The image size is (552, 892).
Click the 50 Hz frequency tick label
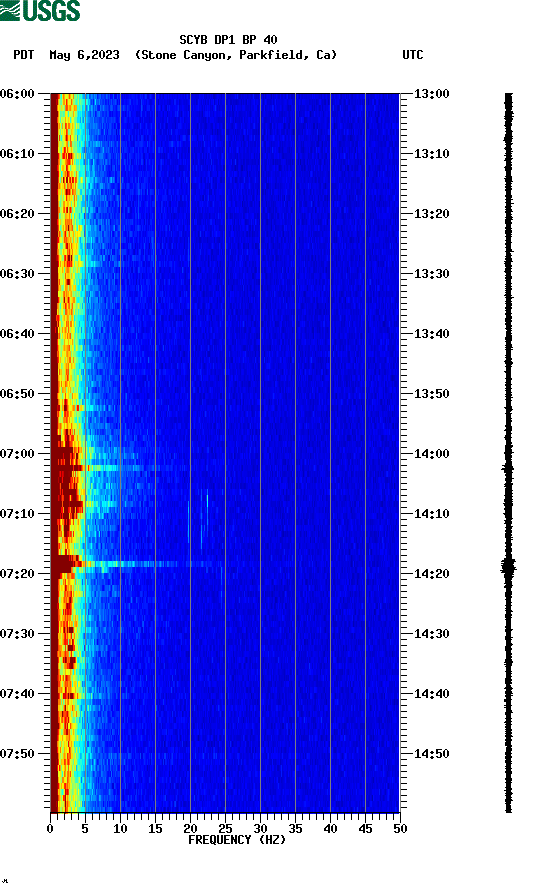click(x=400, y=829)
